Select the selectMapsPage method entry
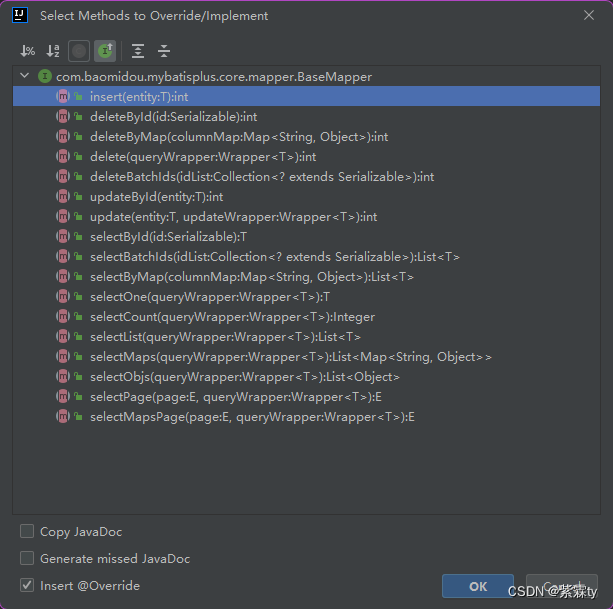 pos(251,417)
